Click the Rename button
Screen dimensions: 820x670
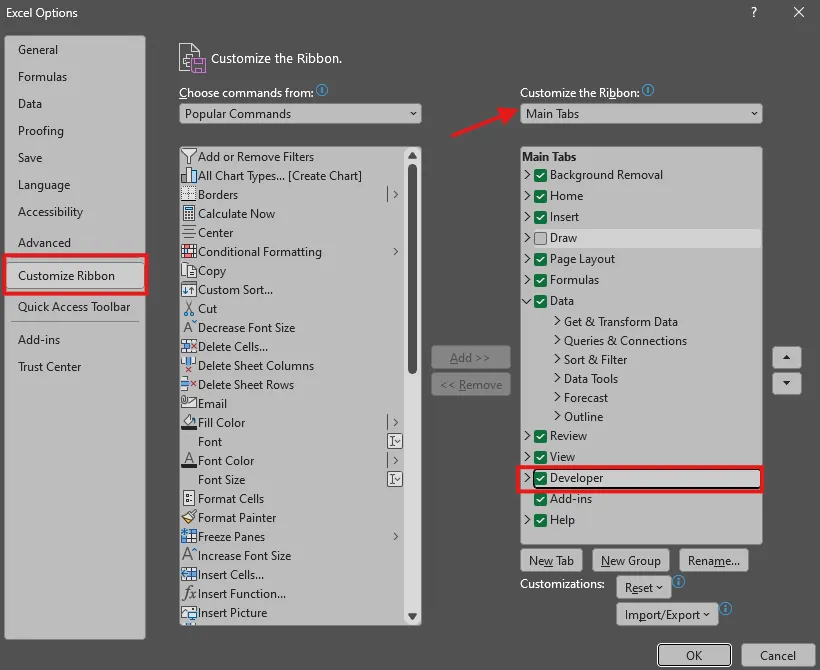coord(713,560)
